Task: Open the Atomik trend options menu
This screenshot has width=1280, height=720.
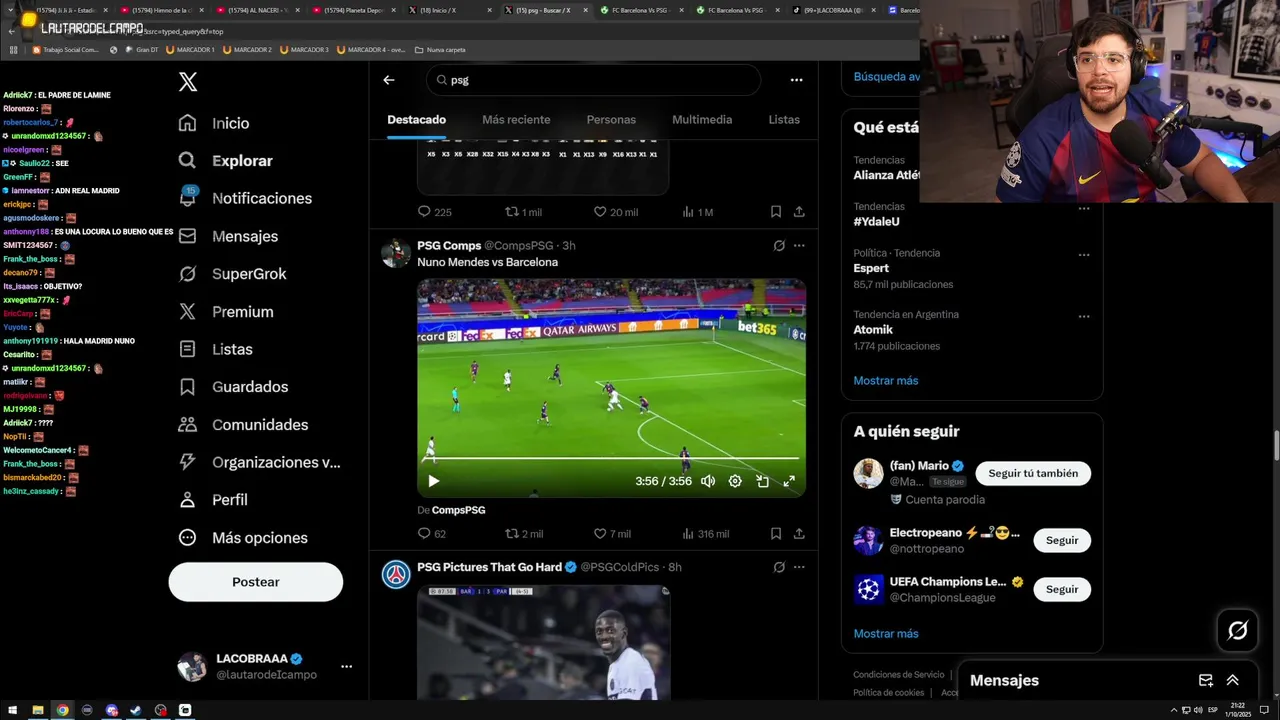Action: click(x=1084, y=317)
